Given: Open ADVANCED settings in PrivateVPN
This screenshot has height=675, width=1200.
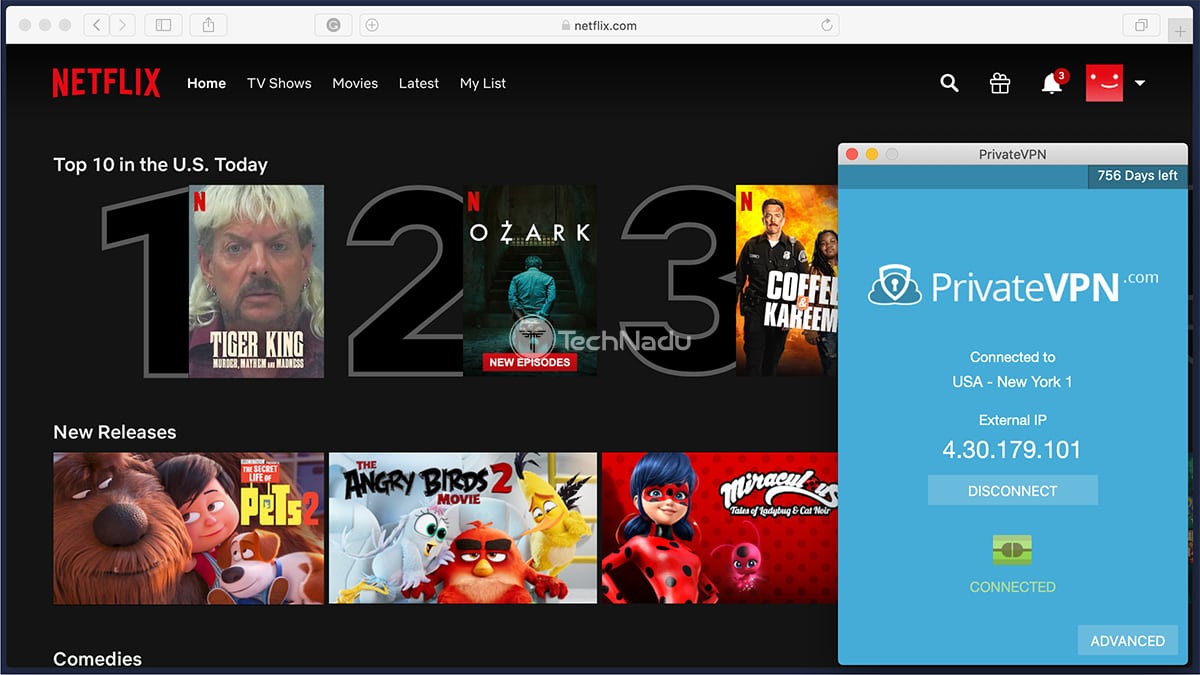Looking at the screenshot, I should [1128, 640].
